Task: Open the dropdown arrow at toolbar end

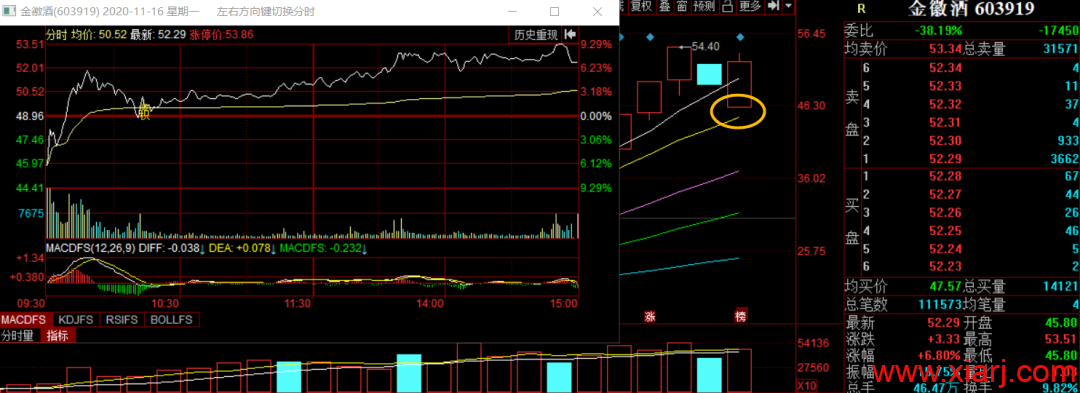Action: tap(789, 6)
